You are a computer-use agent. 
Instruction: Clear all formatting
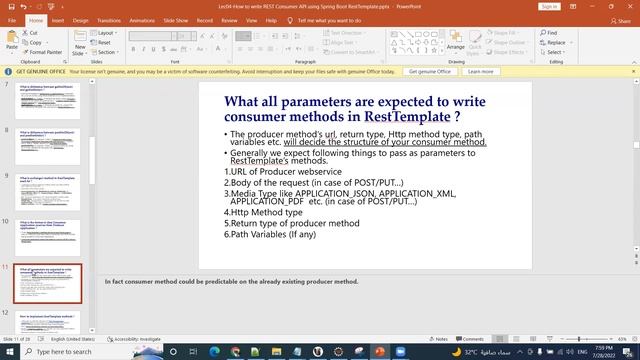224,36
